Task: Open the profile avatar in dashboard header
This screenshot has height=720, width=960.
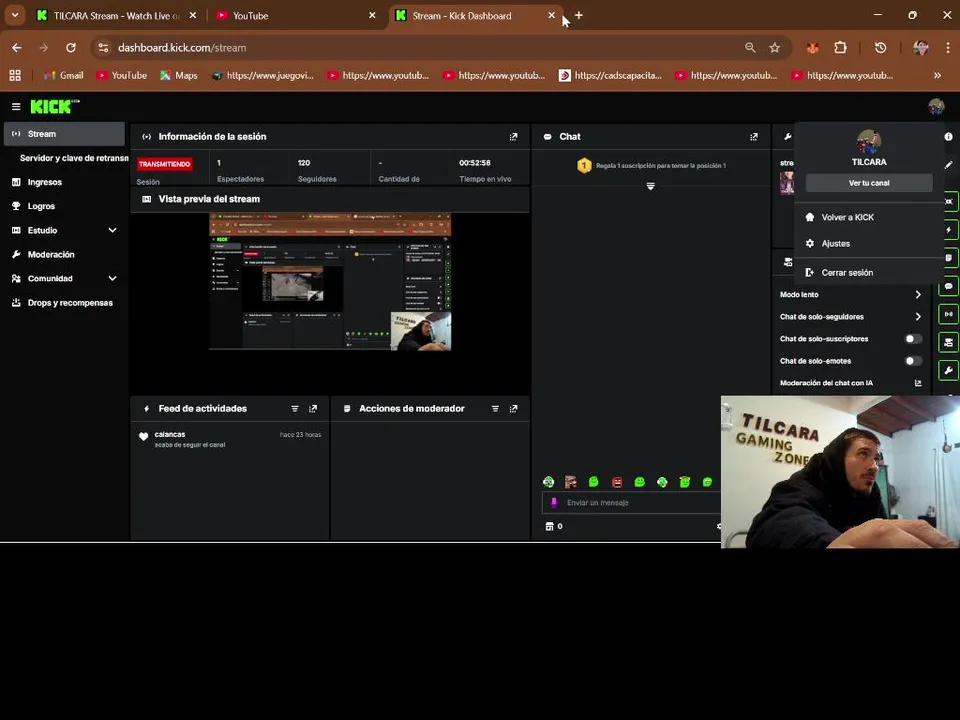Action: pyautogui.click(x=936, y=107)
